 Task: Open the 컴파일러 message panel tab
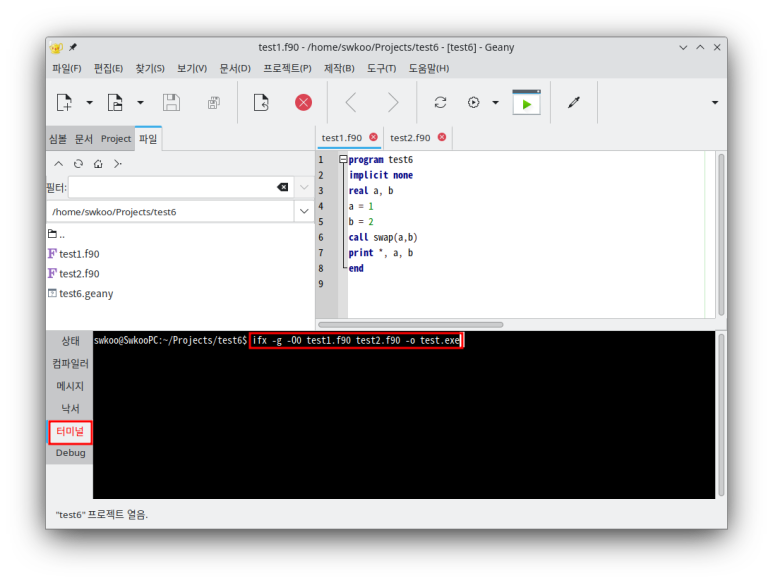pos(70,364)
